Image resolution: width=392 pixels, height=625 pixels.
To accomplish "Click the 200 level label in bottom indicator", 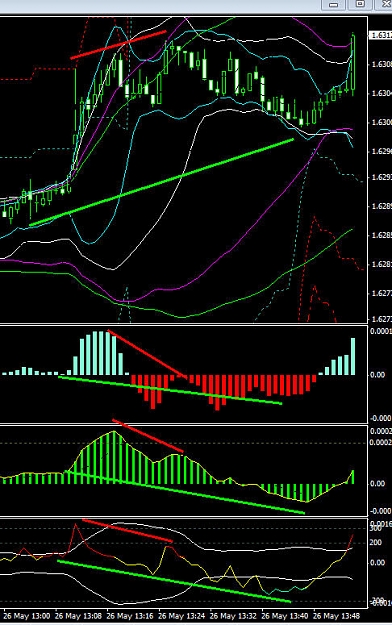I will [x=376, y=542].
